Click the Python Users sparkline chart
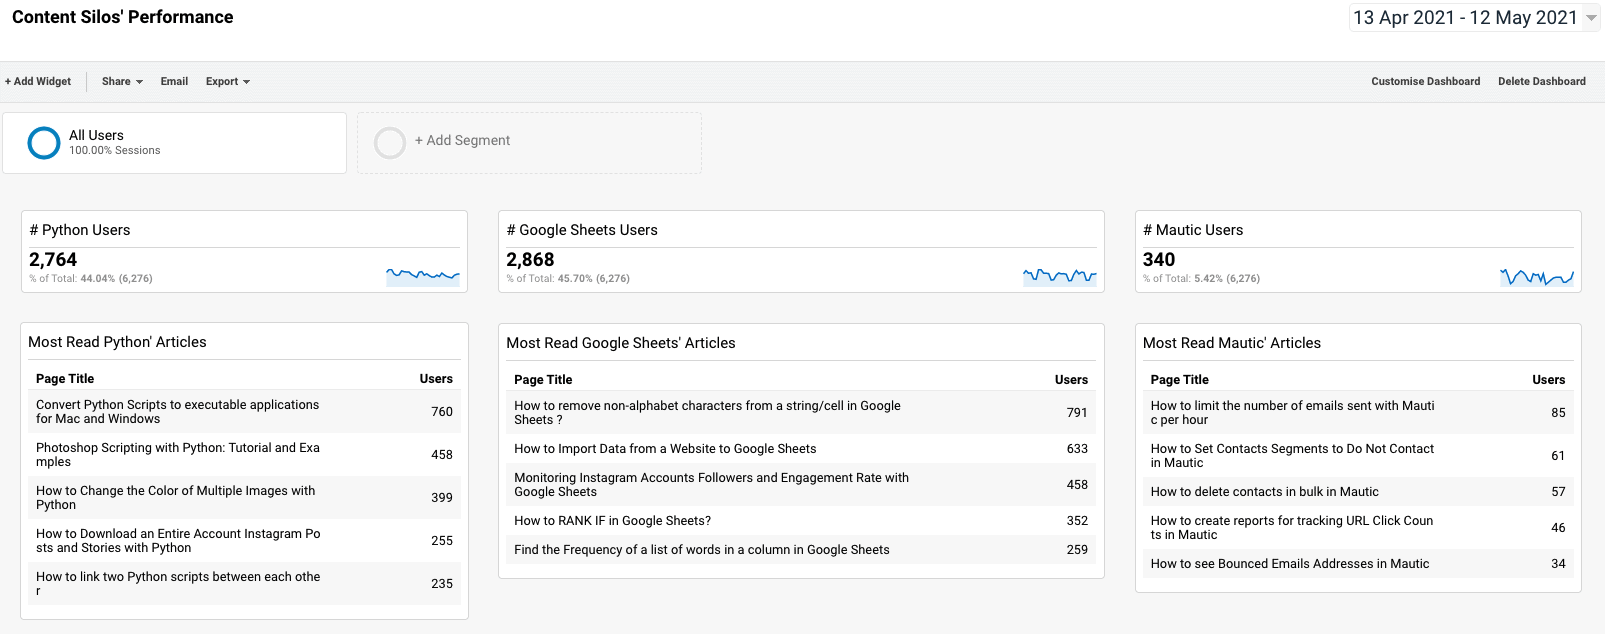Image resolution: width=1605 pixels, height=634 pixels. [423, 275]
